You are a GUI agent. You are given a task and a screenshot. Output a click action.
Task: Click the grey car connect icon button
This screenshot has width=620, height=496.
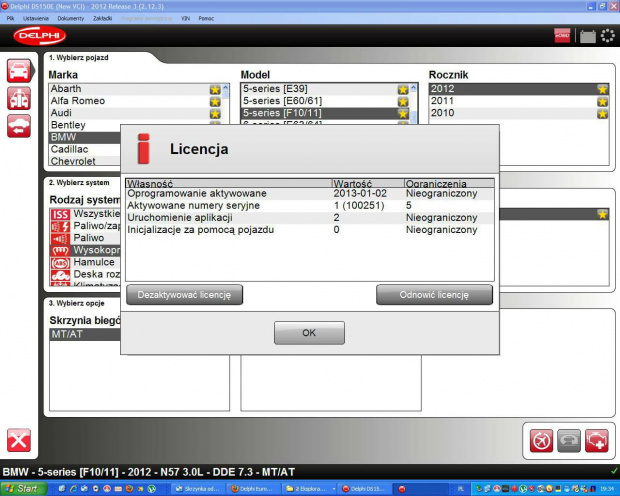point(569,440)
